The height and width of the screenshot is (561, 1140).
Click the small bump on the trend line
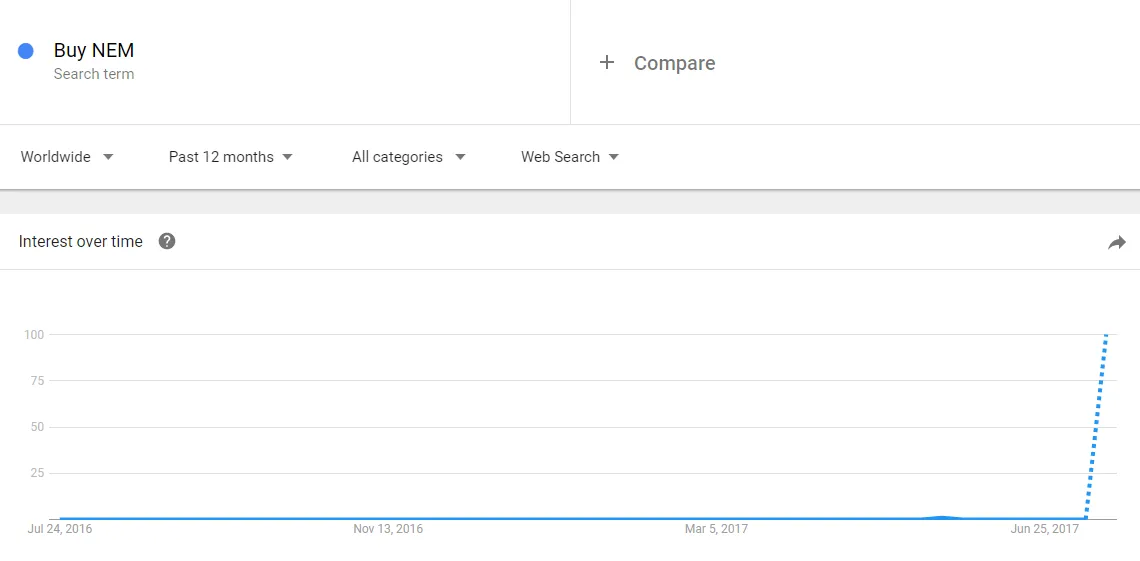942,517
